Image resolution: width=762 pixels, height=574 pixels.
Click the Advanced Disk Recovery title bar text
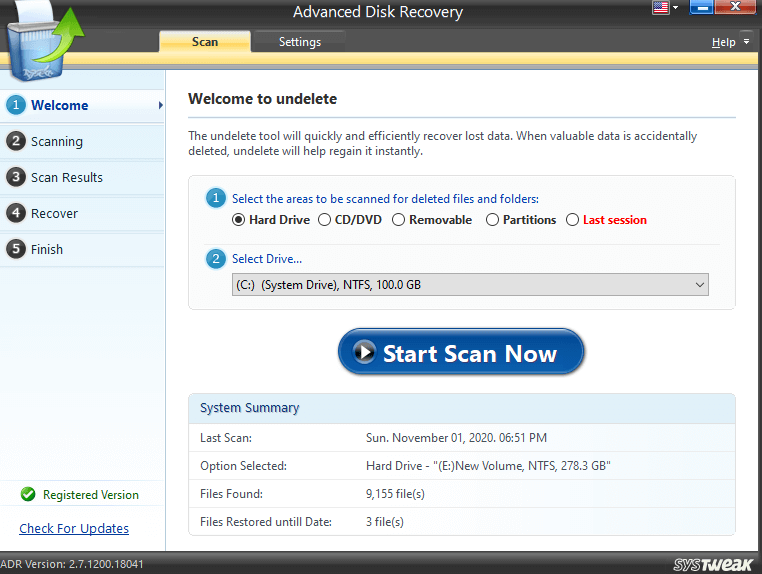(x=378, y=12)
